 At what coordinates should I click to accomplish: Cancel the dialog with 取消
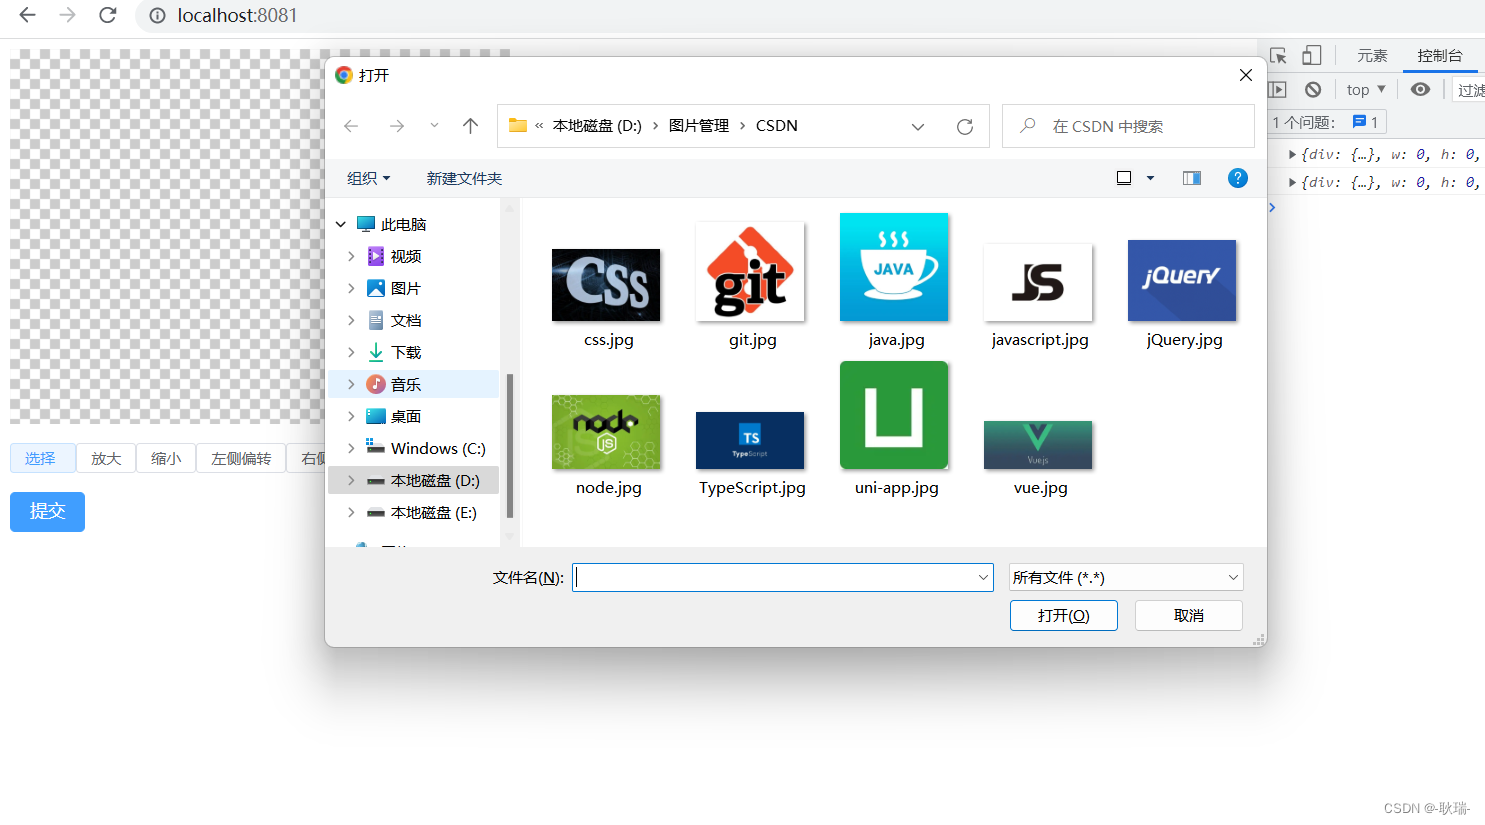(x=1189, y=616)
